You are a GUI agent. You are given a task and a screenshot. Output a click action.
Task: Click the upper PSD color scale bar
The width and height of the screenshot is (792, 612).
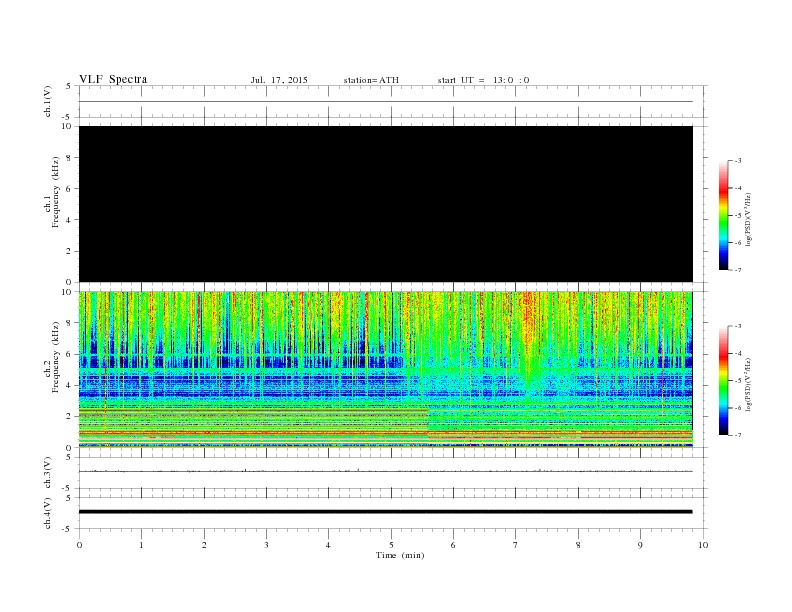click(724, 215)
